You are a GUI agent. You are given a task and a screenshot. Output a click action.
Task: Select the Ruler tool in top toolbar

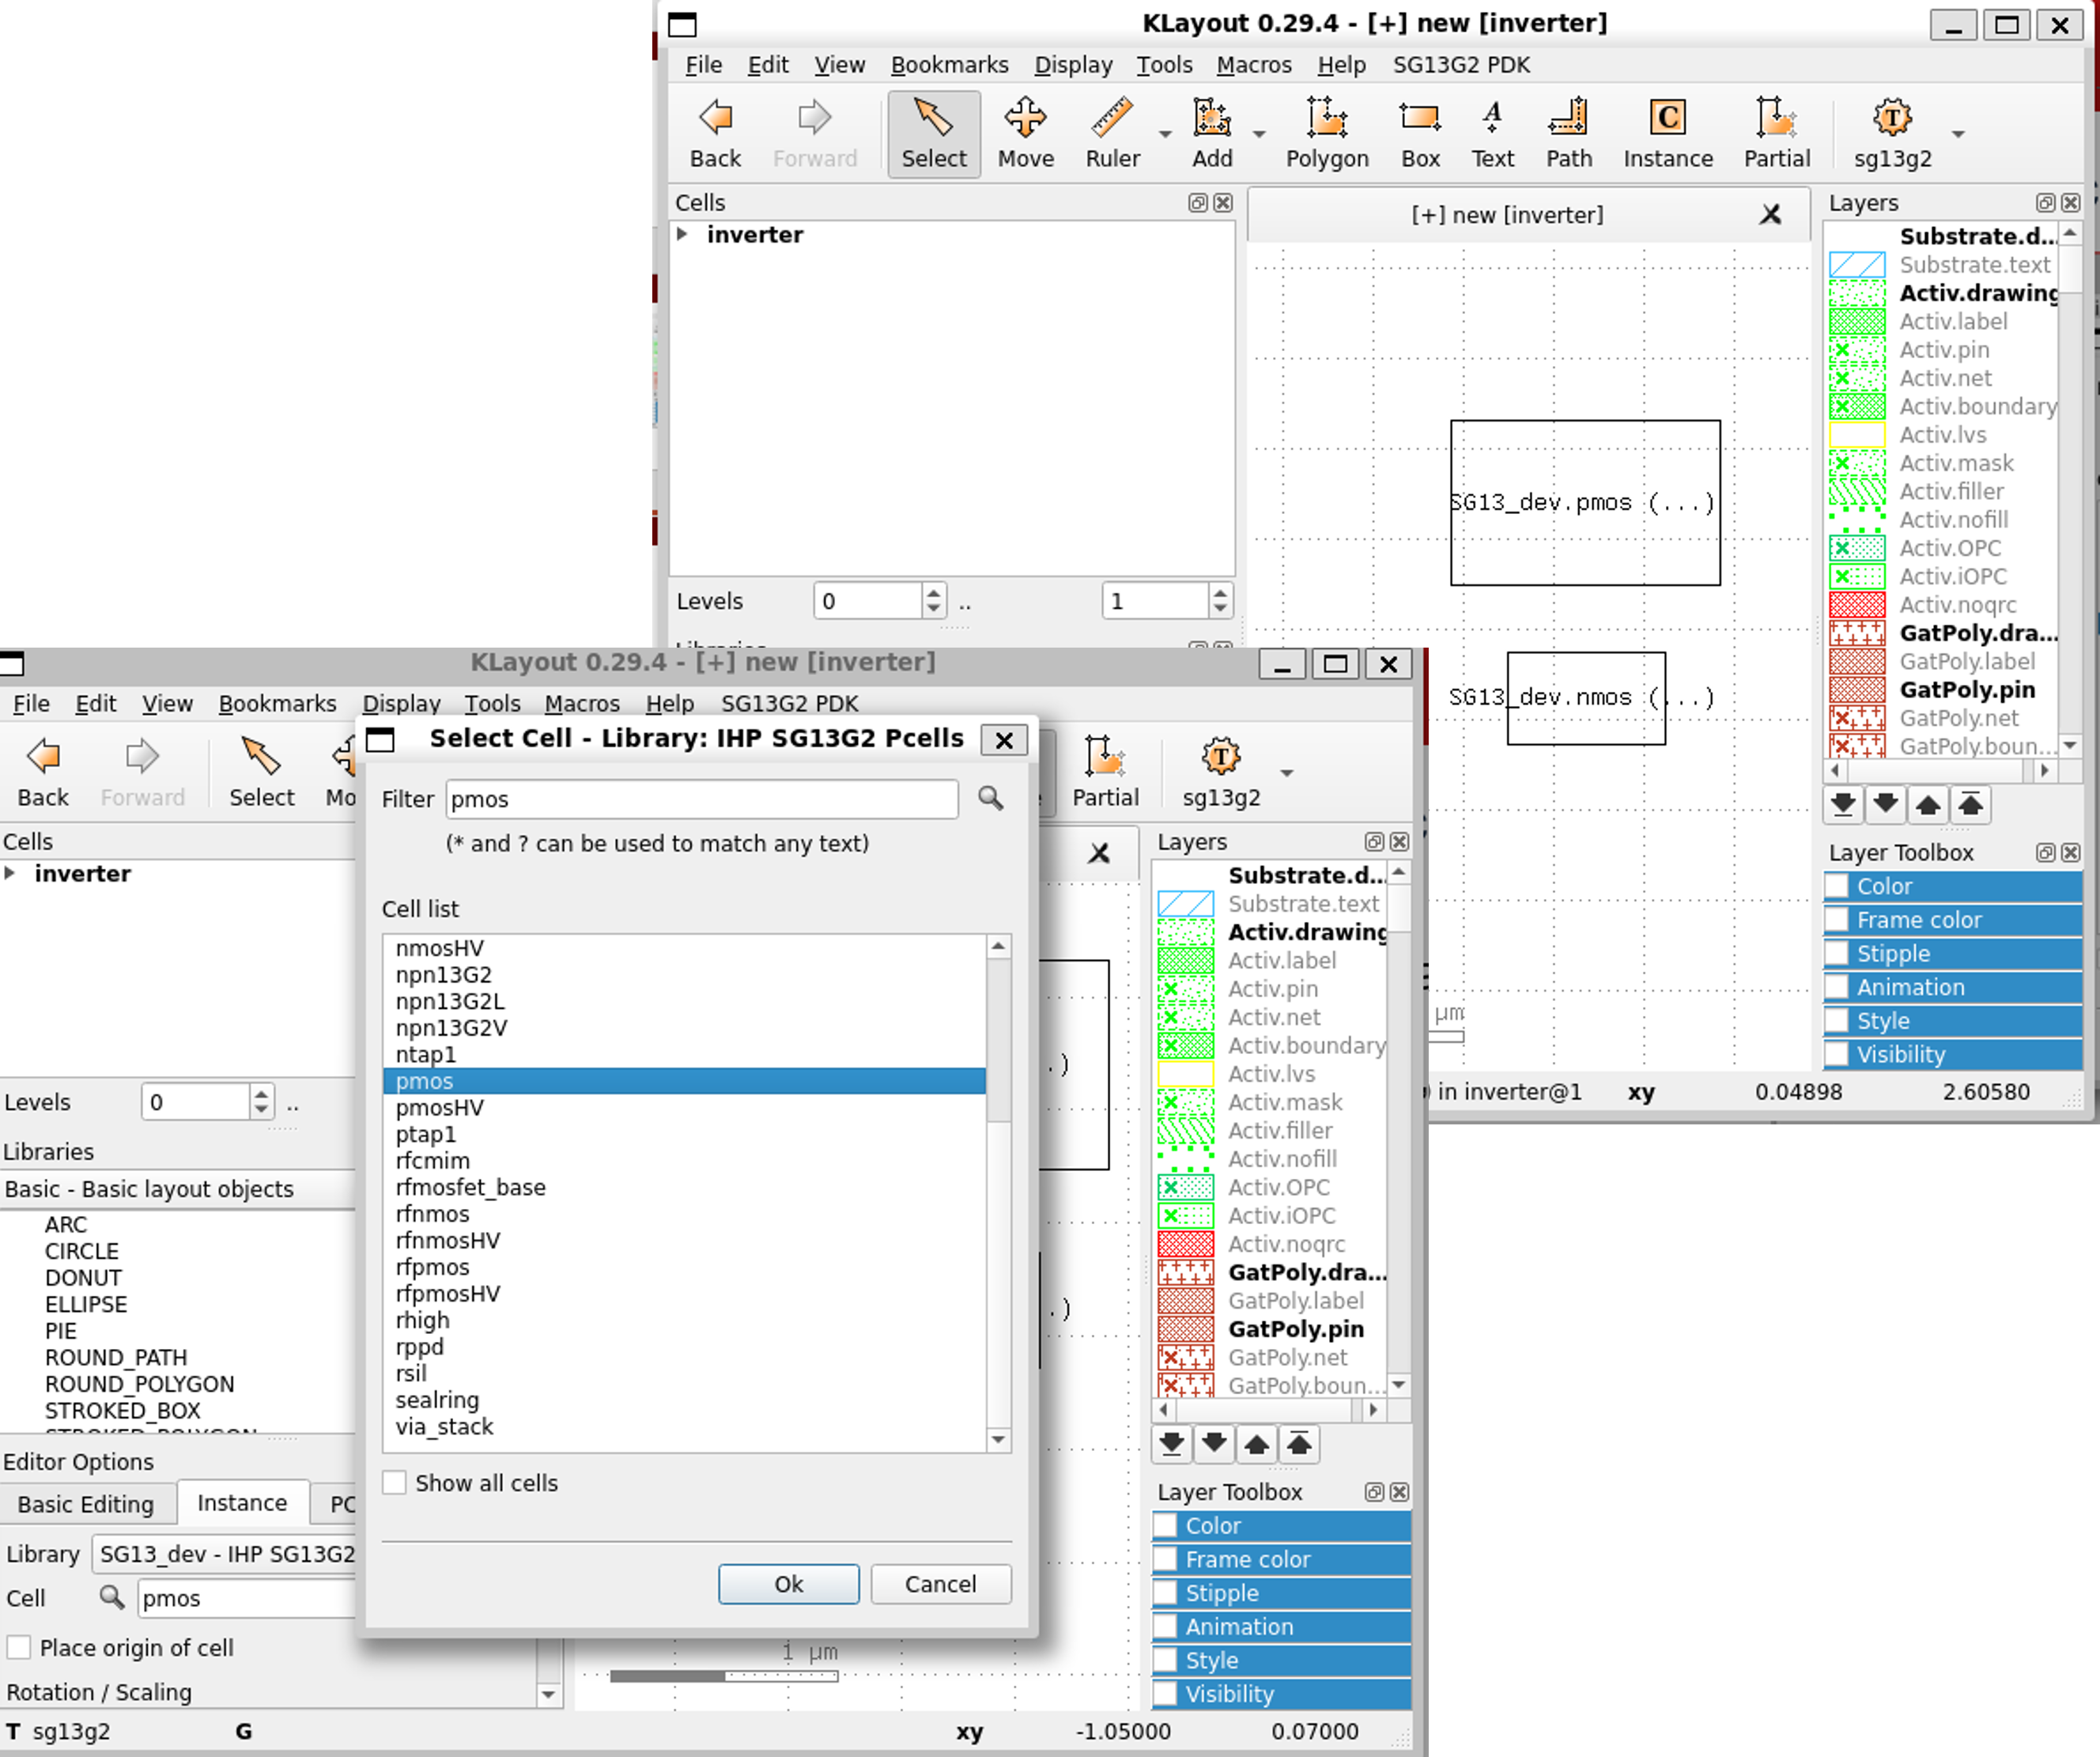tap(1111, 132)
